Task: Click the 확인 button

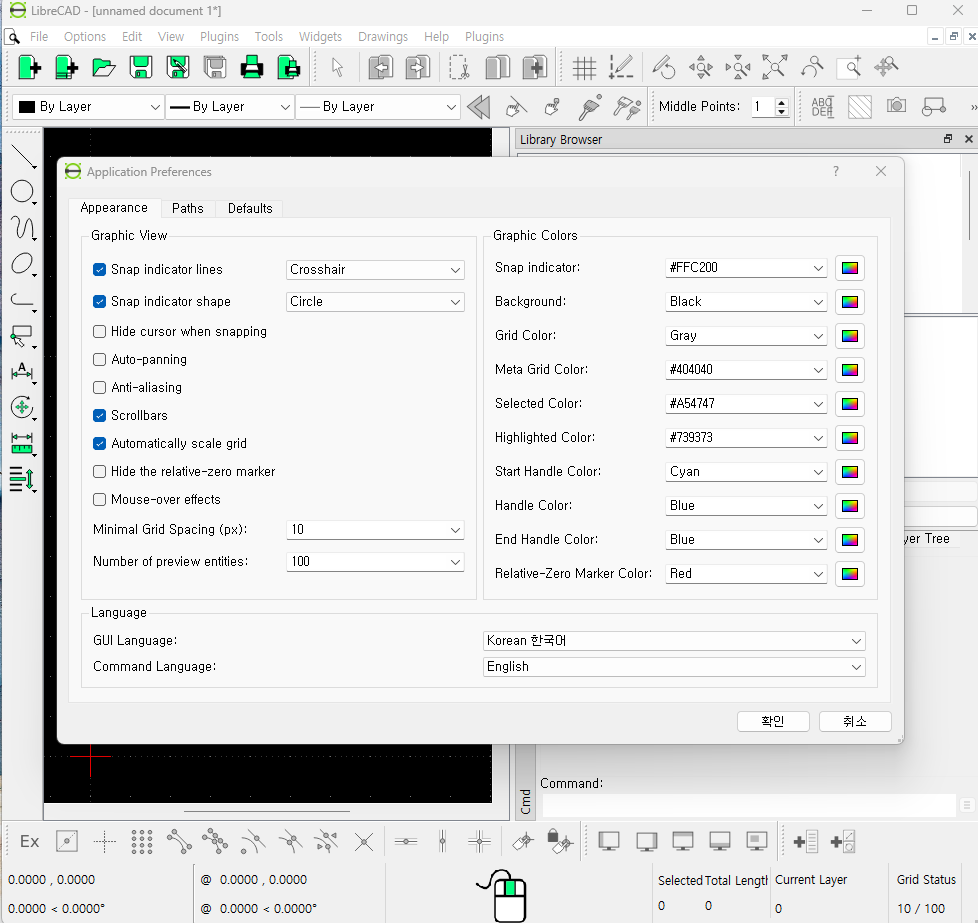Action: click(x=773, y=721)
